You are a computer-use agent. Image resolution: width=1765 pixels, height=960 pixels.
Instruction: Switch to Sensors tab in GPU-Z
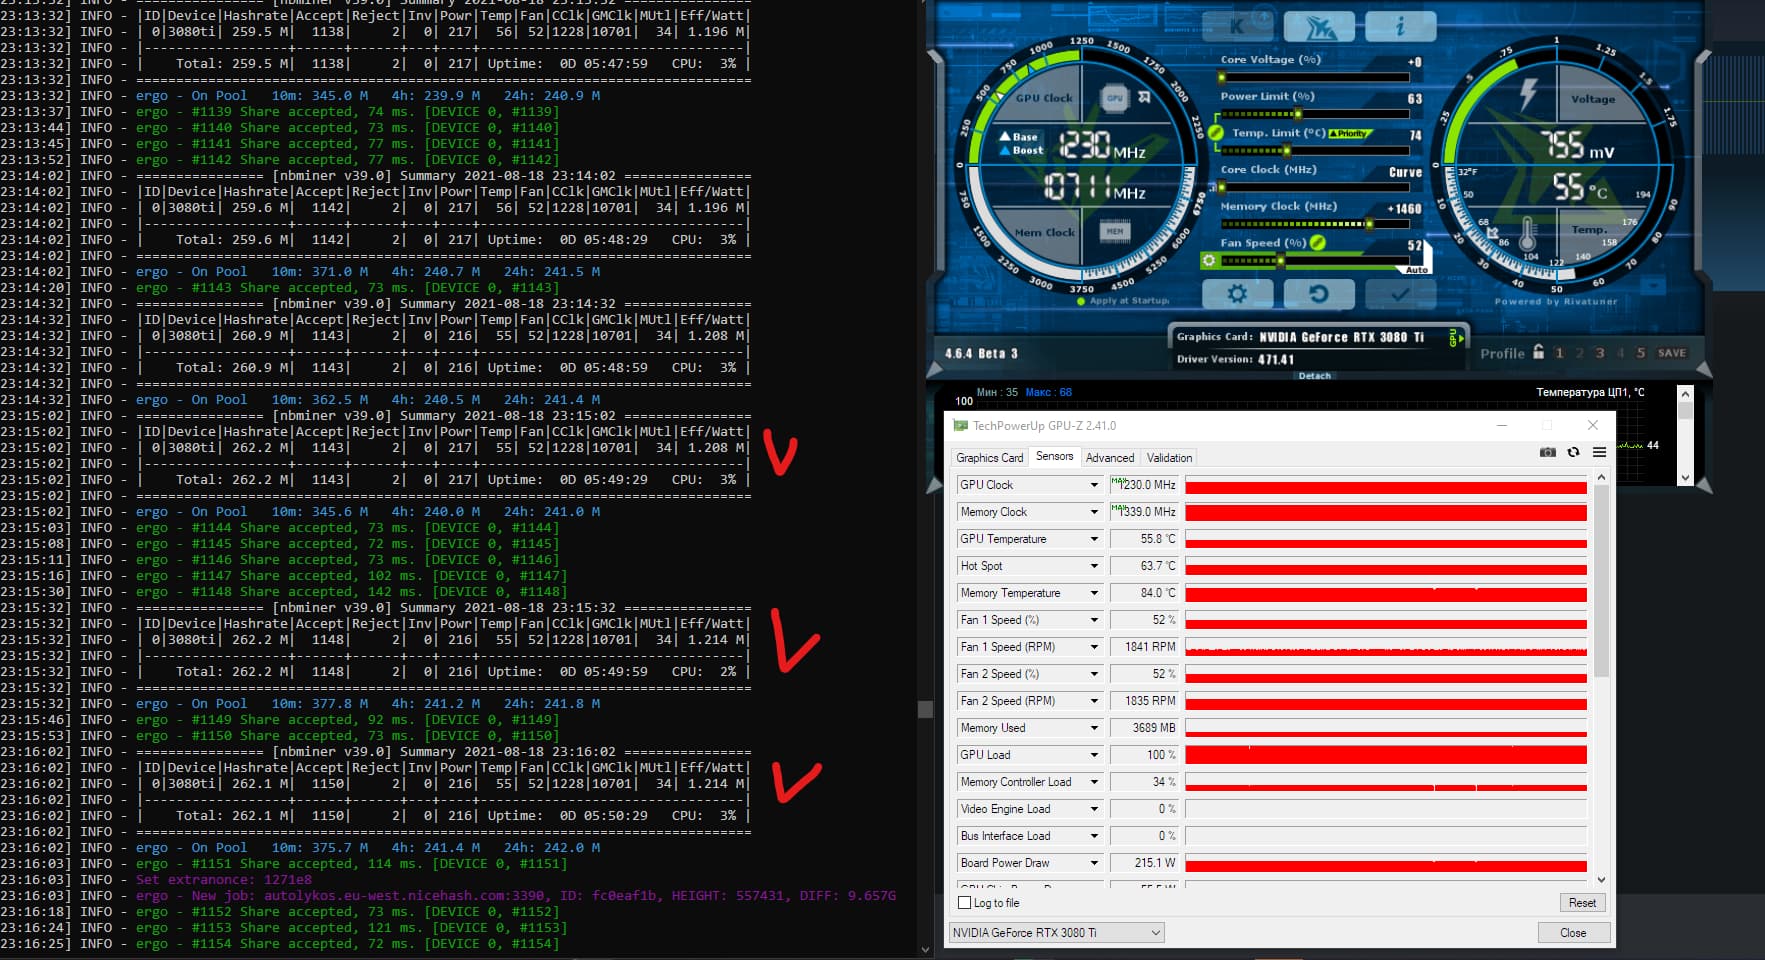pos(1054,456)
